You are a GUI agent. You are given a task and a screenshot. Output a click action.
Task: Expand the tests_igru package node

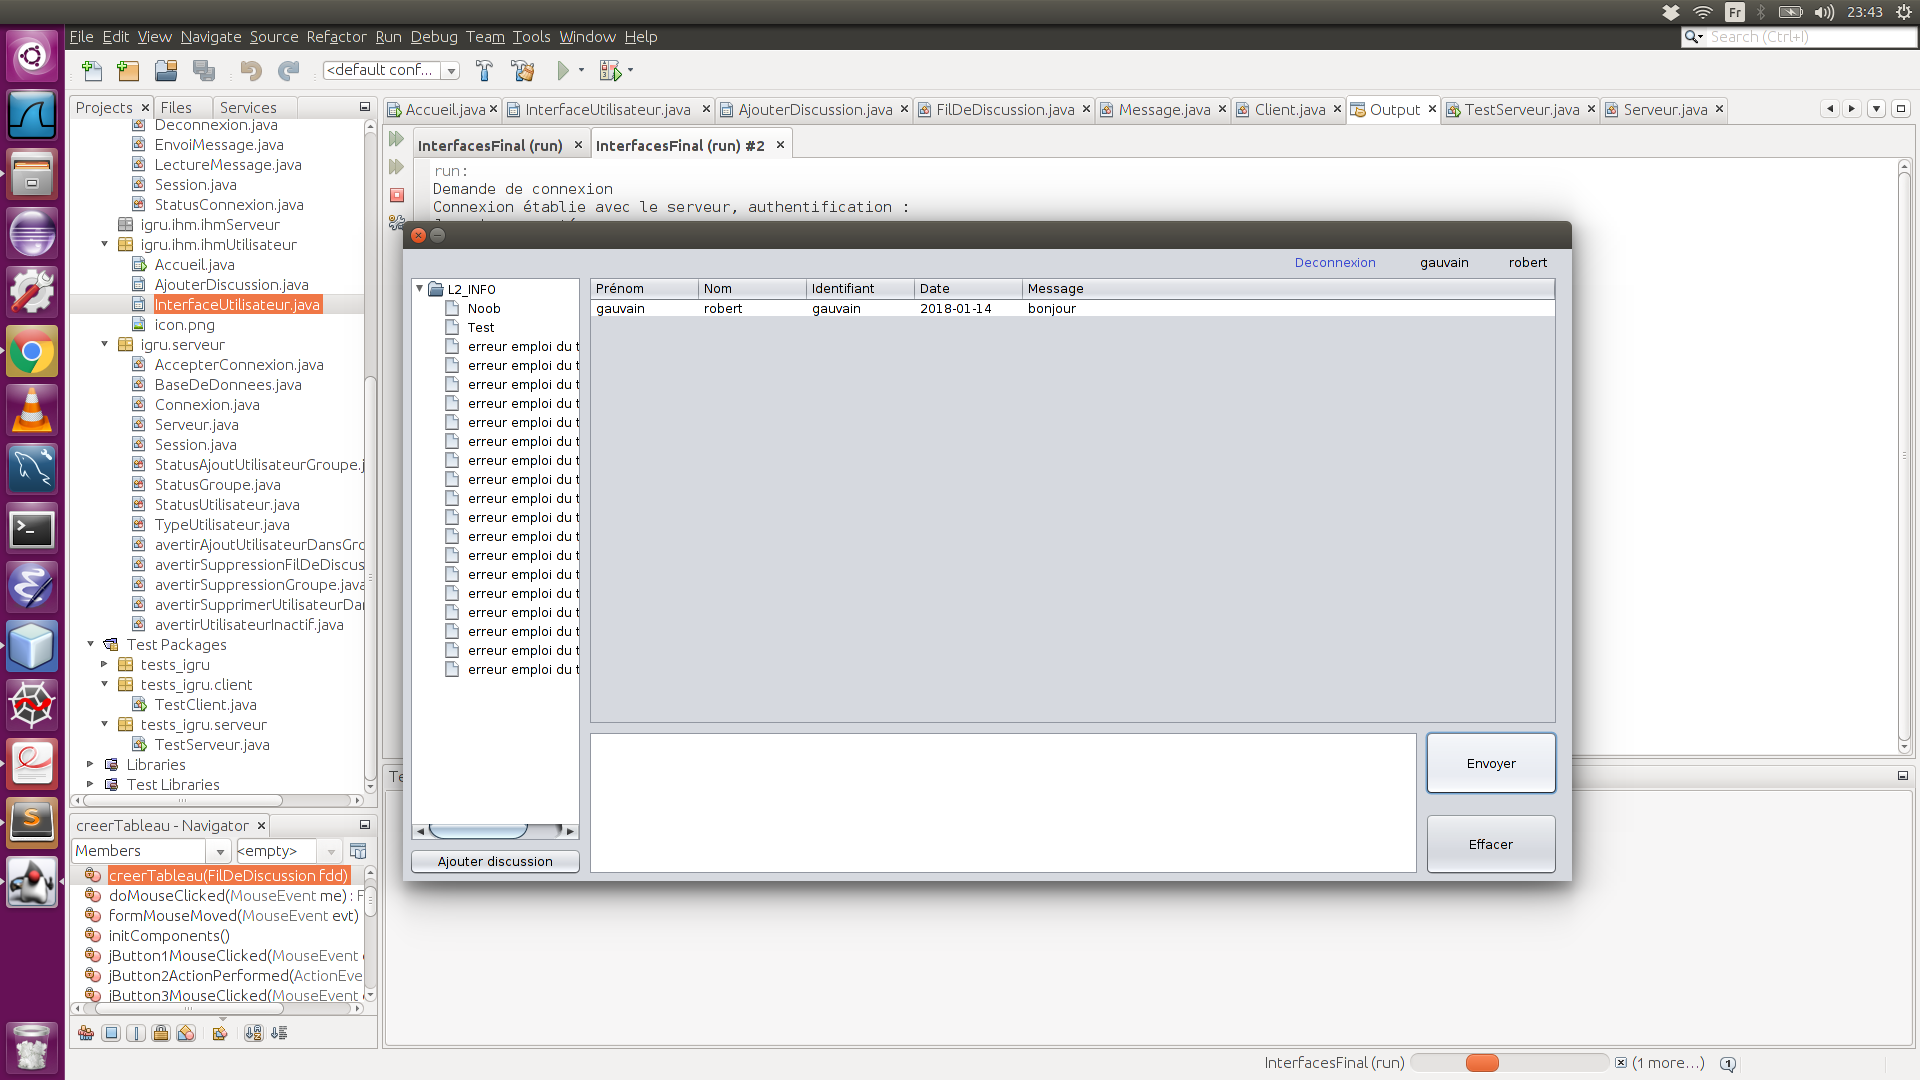click(x=104, y=664)
